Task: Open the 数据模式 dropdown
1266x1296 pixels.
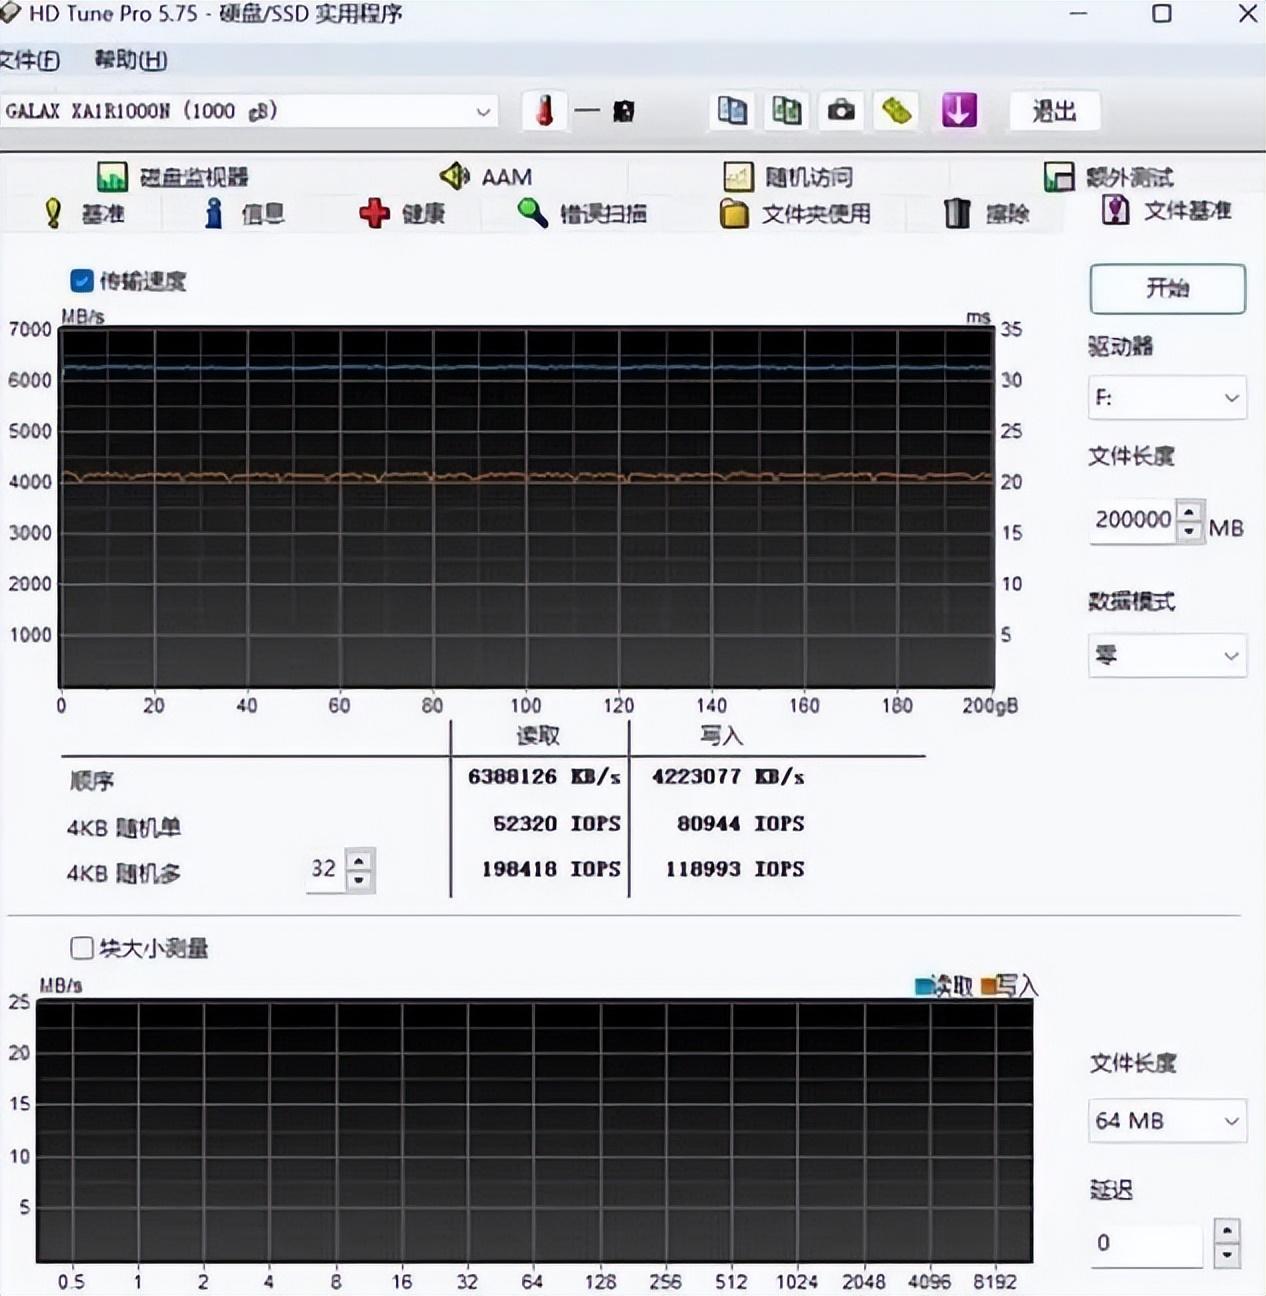Action: pyautogui.click(x=1166, y=656)
